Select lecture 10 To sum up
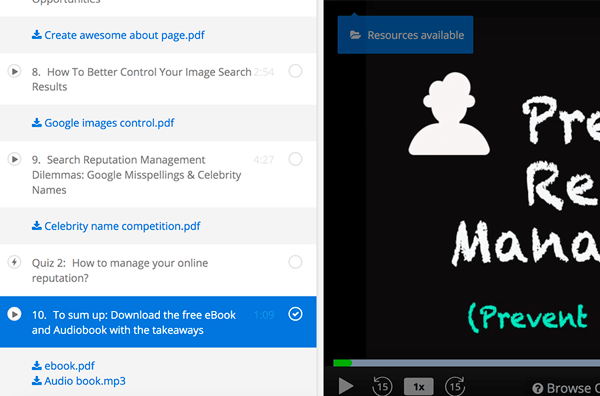The width and height of the screenshot is (600, 396). click(x=158, y=322)
